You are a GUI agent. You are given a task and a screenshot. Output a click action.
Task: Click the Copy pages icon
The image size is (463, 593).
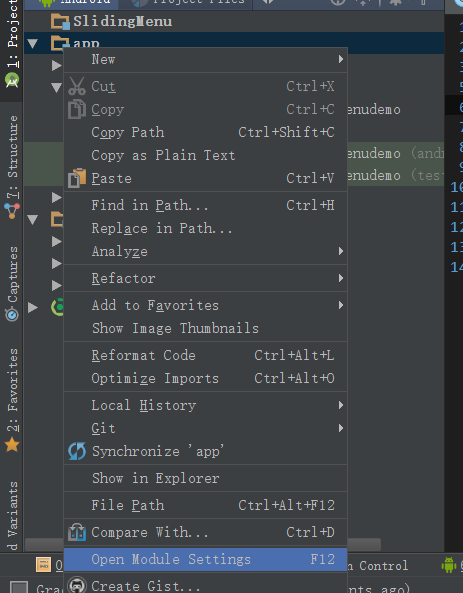[77, 109]
